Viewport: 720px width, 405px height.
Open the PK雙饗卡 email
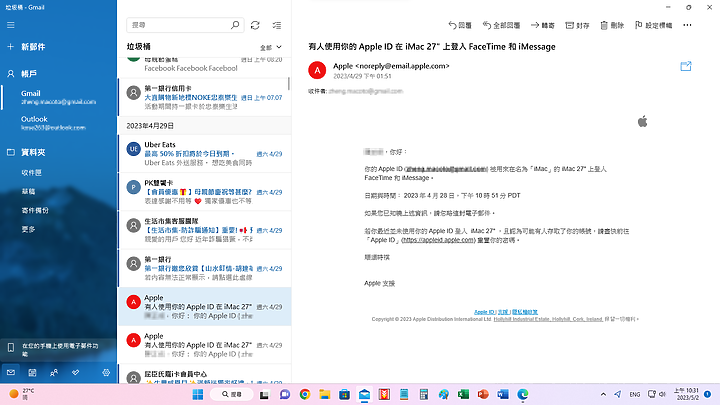point(204,191)
